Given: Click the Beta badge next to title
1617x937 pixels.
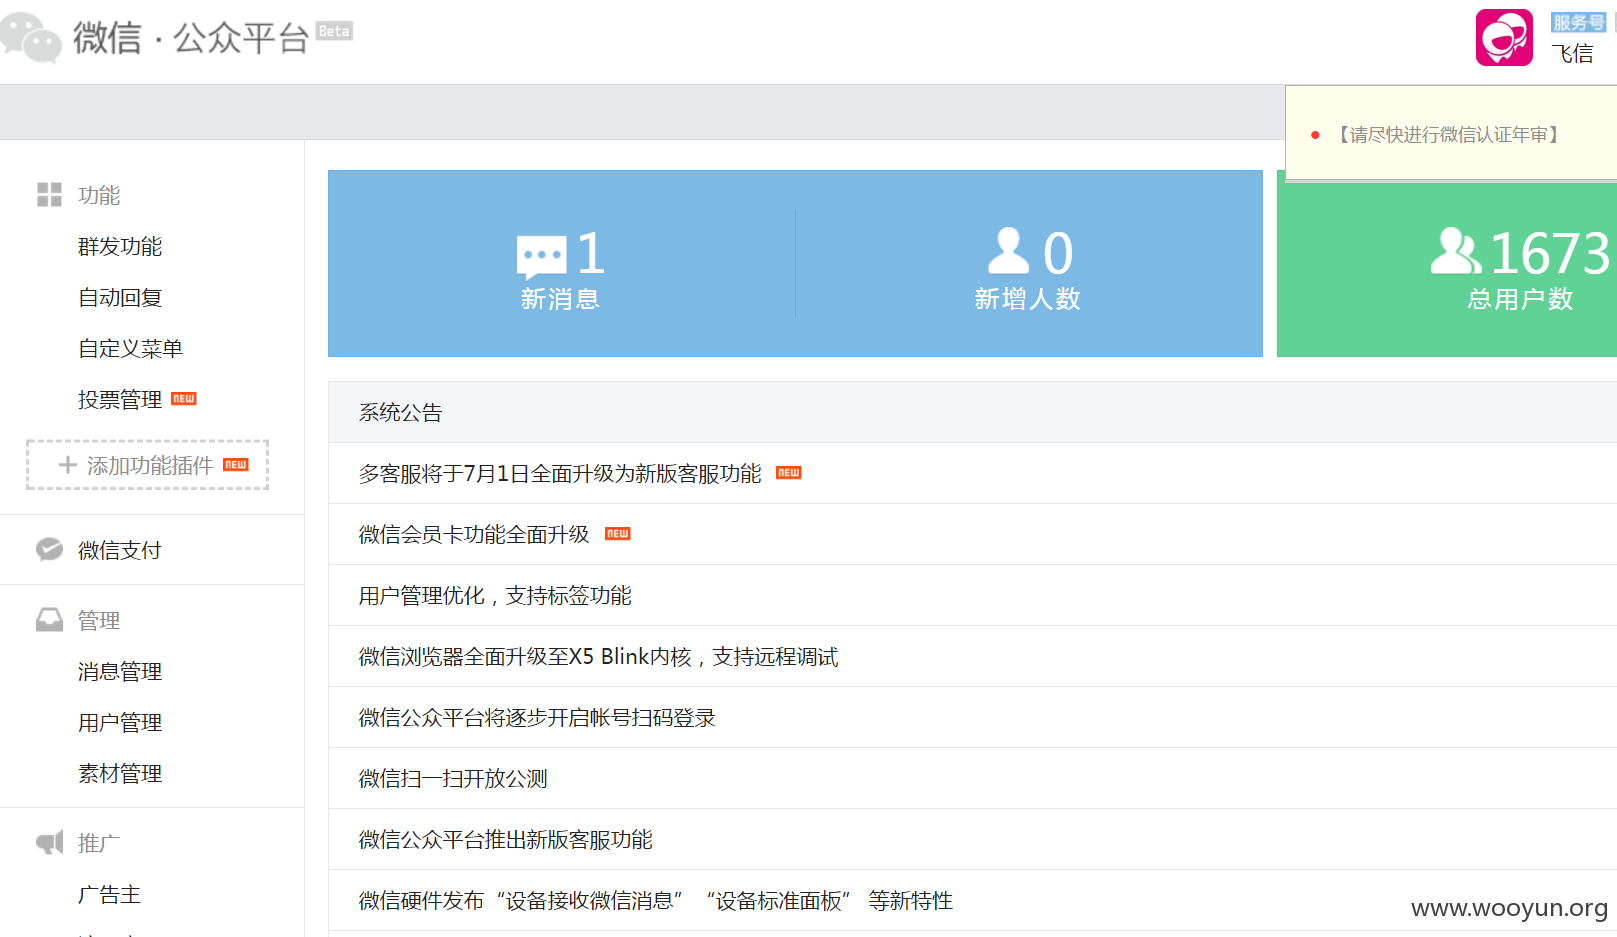Looking at the screenshot, I should [x=334, y=31].
